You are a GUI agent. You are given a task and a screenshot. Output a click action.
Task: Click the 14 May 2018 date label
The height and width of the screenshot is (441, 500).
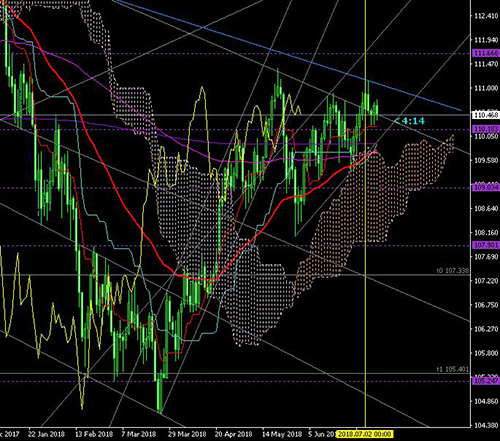click(282, 434)
